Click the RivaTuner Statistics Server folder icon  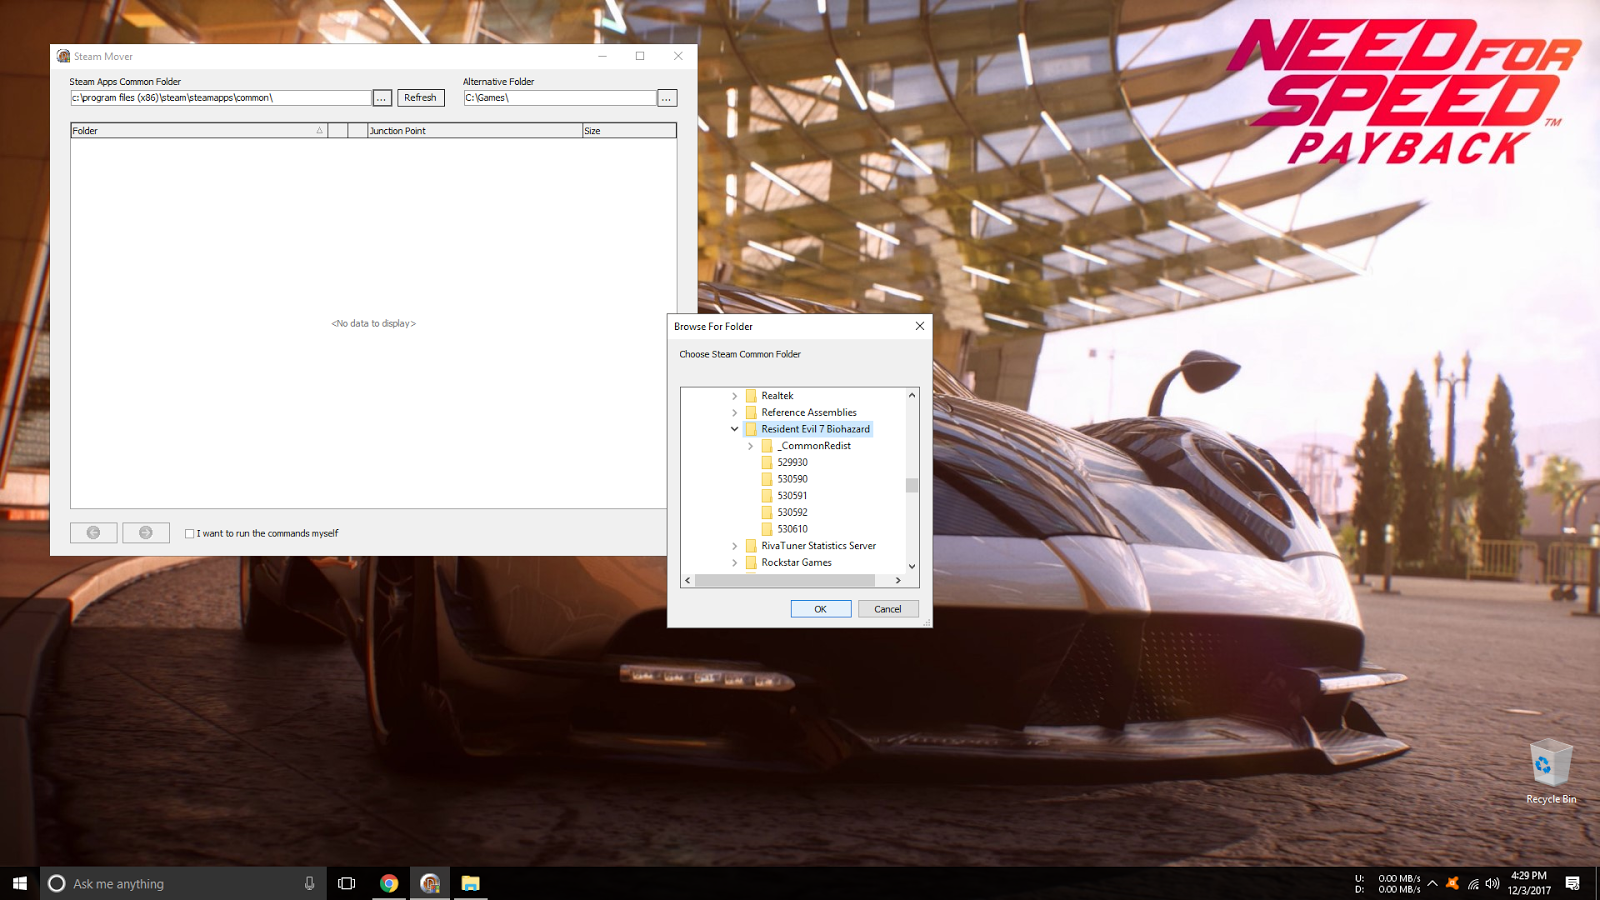[x=751, y=546]
